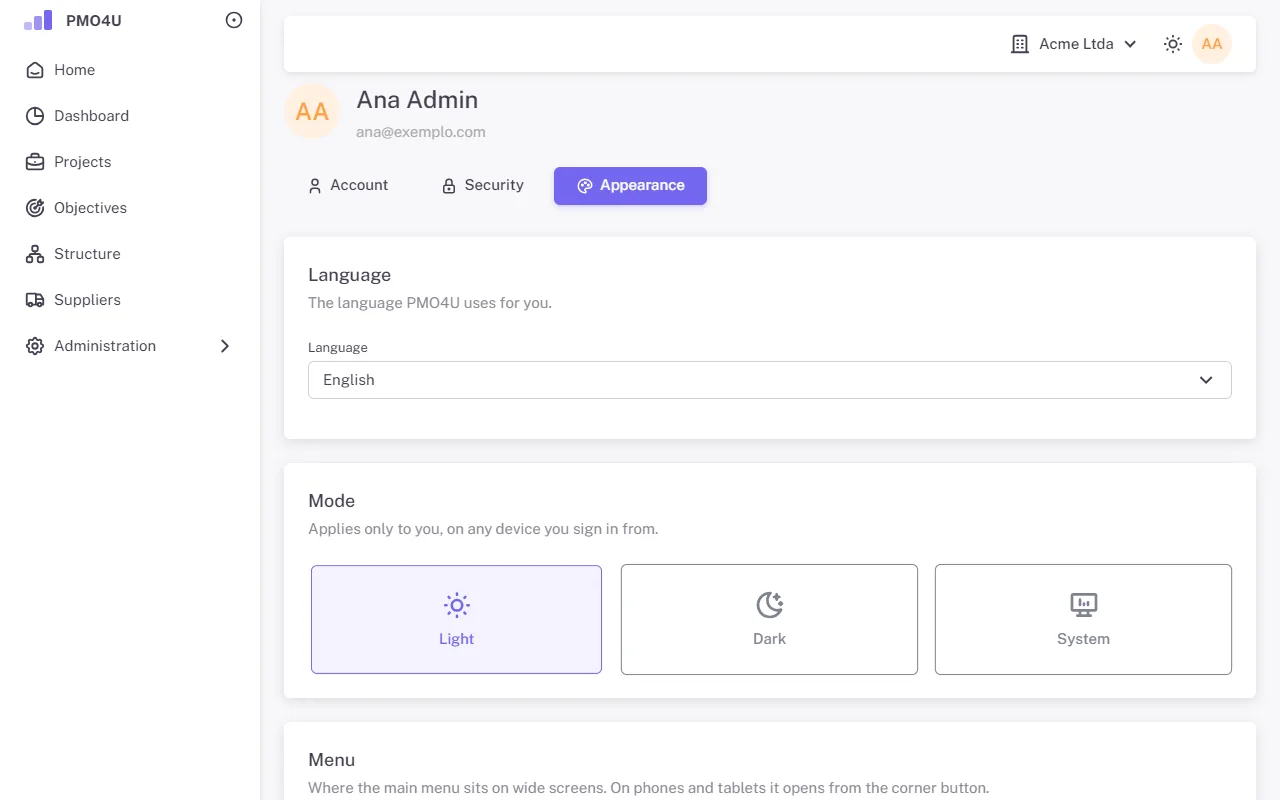Image resolution: width=1280 pixels, height=800 pixels.
Task: Open user menu via top bar AA avatar
Action: pyautogui.click(x=1212, y=44)
